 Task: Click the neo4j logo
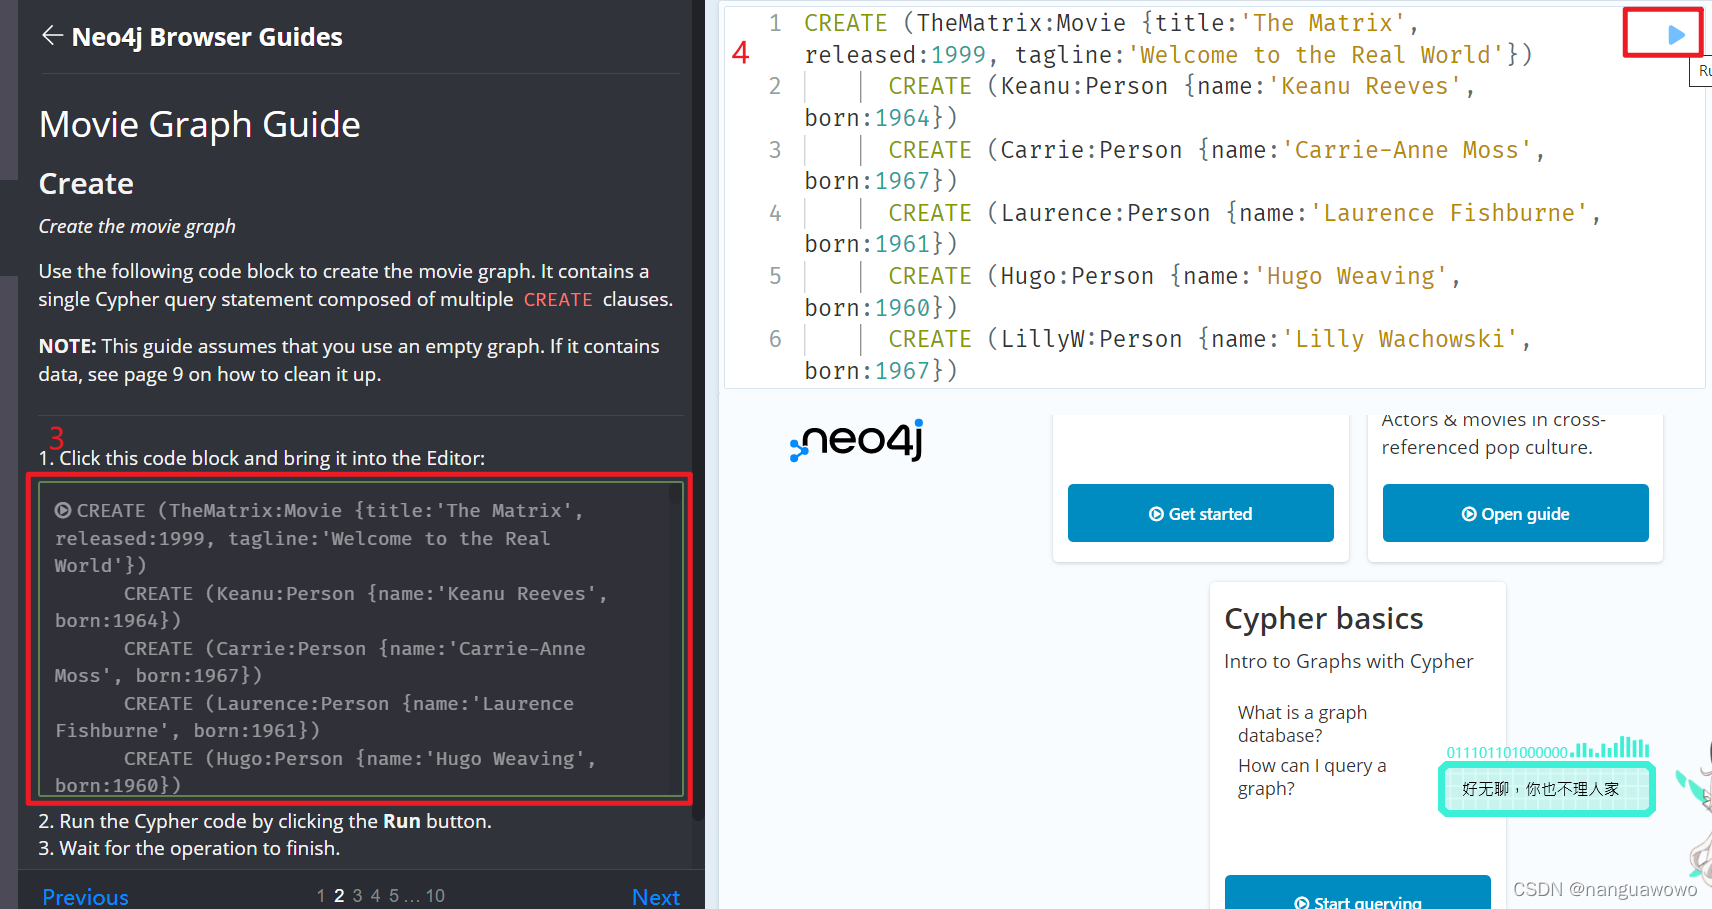(x=857, y=440)
